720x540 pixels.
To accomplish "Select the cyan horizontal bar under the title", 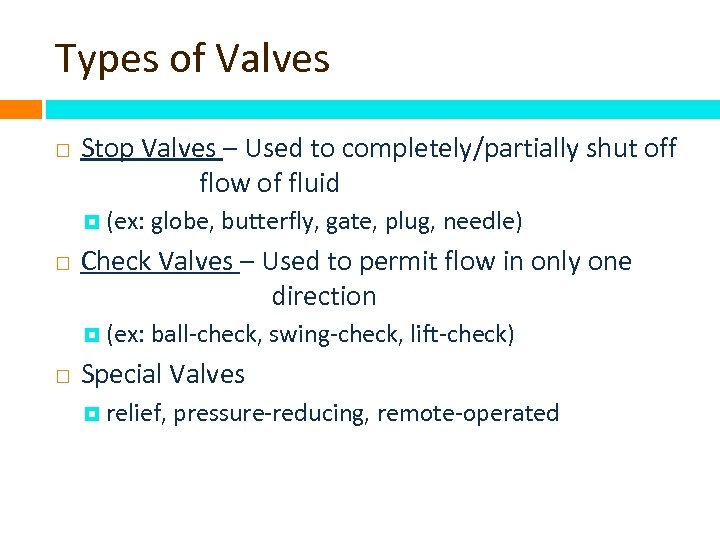I will click(382, 109).
